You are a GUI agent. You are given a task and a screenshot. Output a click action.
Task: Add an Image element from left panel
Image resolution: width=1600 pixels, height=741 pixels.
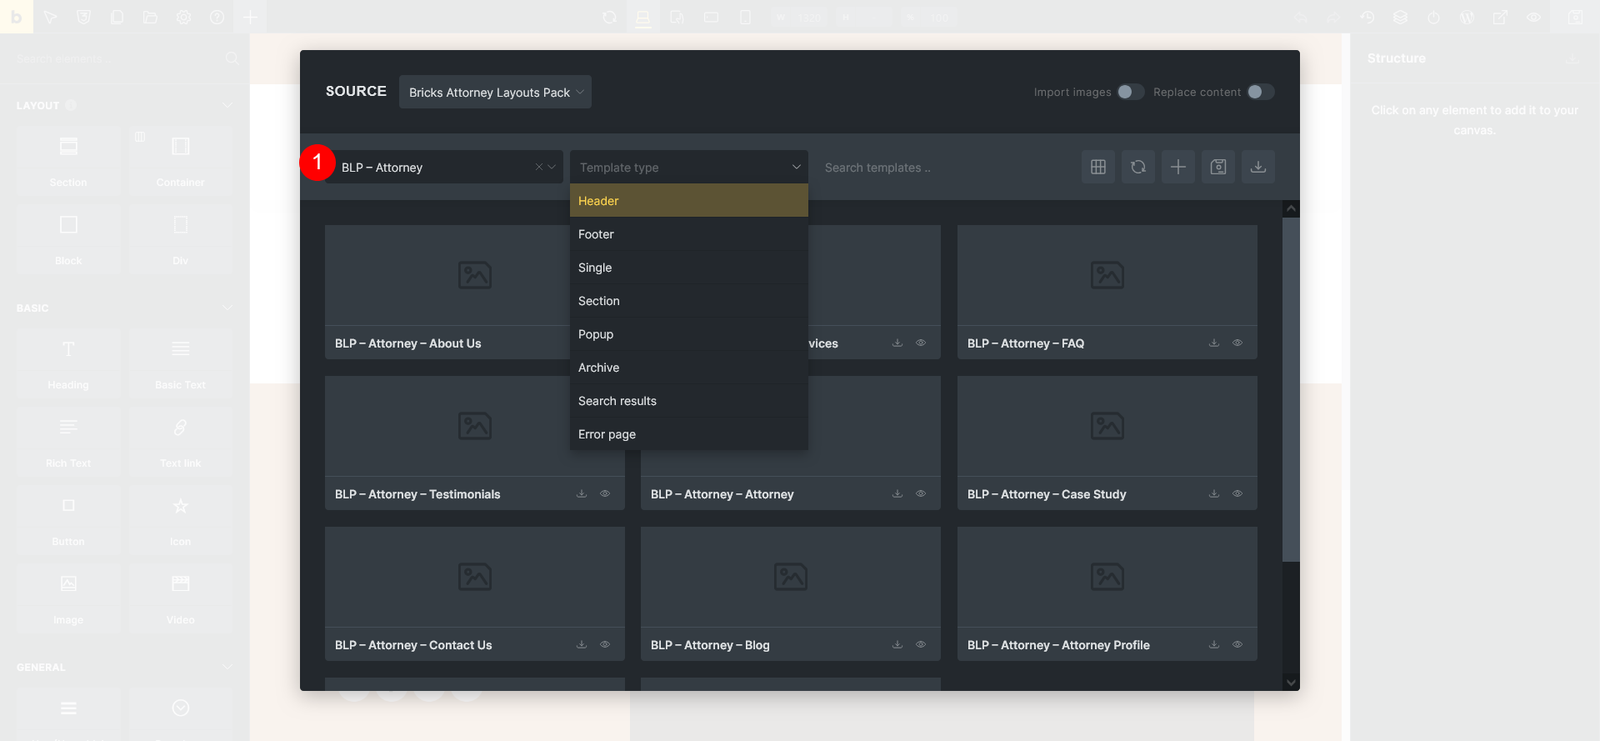point(68,598)
